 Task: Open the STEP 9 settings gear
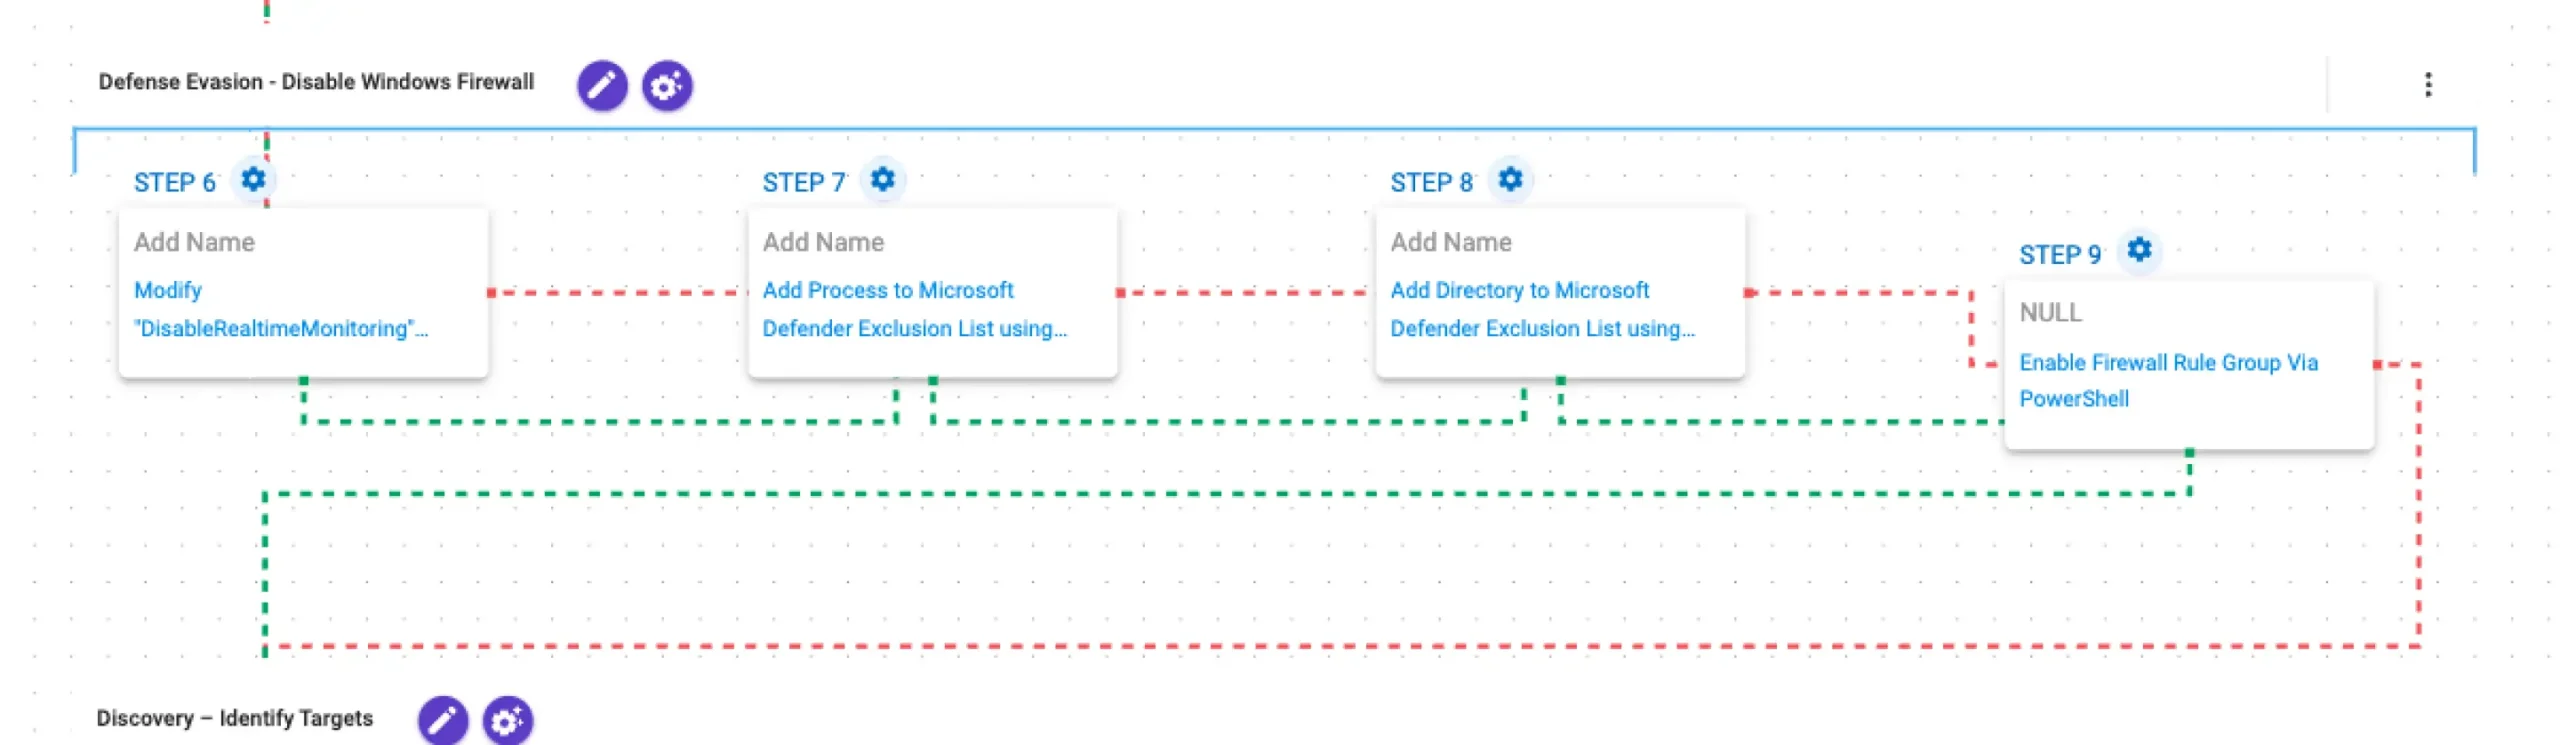[x=2138, y=249]
